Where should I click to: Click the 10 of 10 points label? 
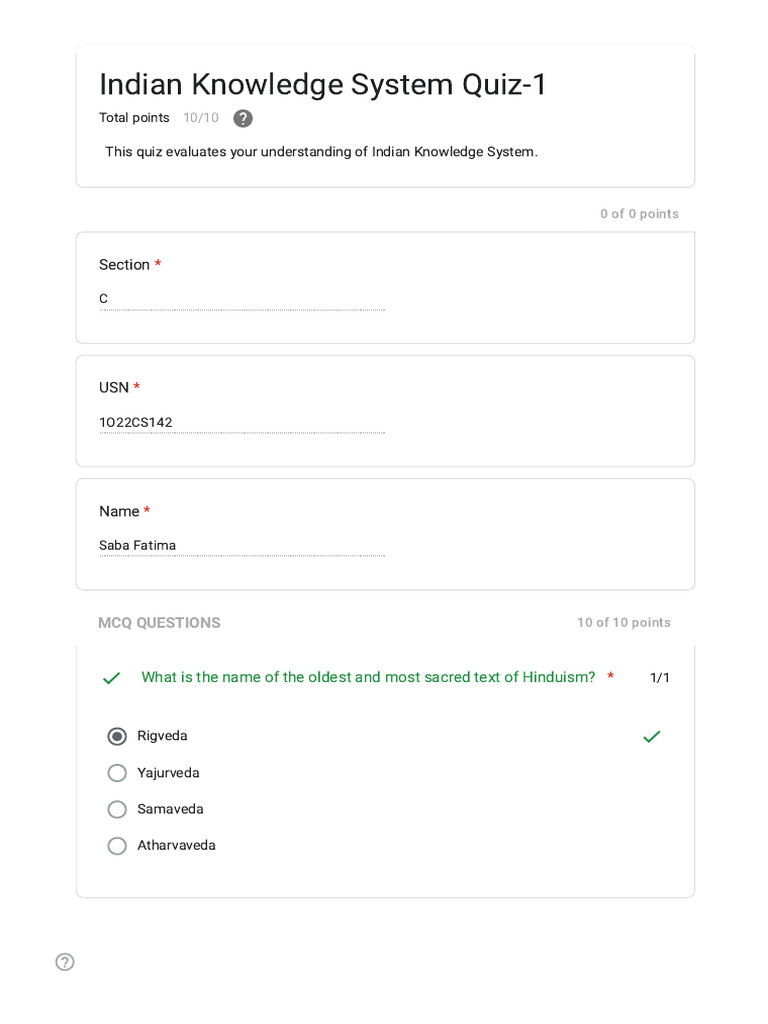[623, 622]
